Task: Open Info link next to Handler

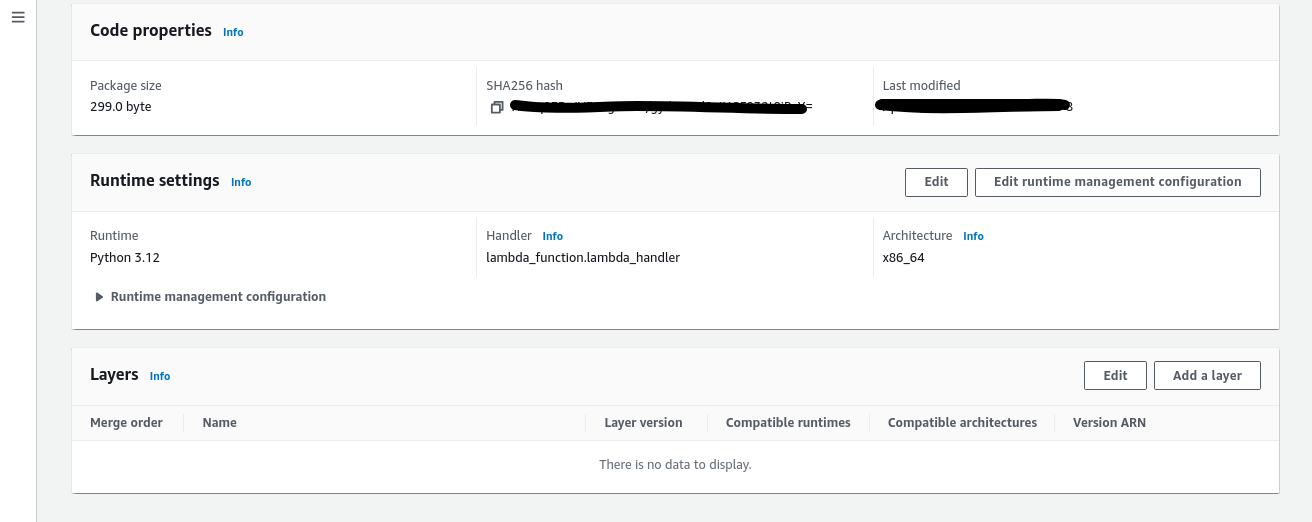Action: (553, 236)
